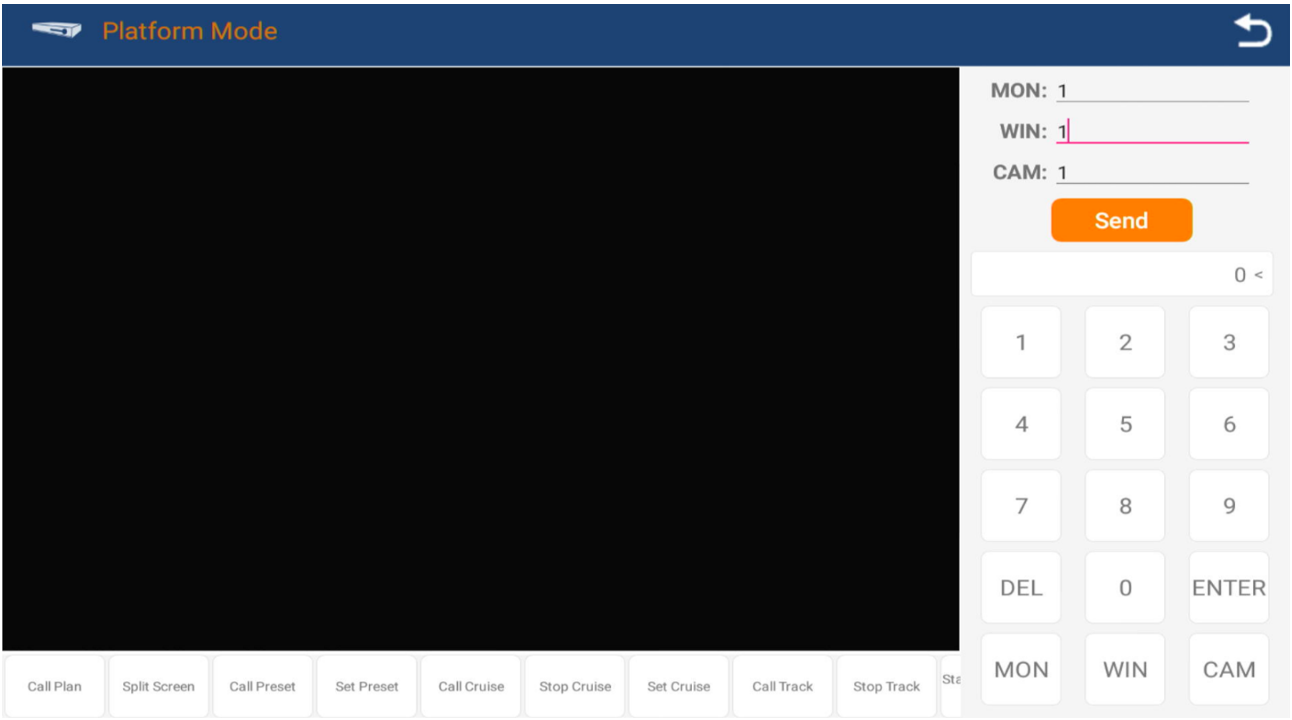The image size is (1292, 720).
Task: Click Call Preset in bottom toolbar
Action: click(263, 687)
